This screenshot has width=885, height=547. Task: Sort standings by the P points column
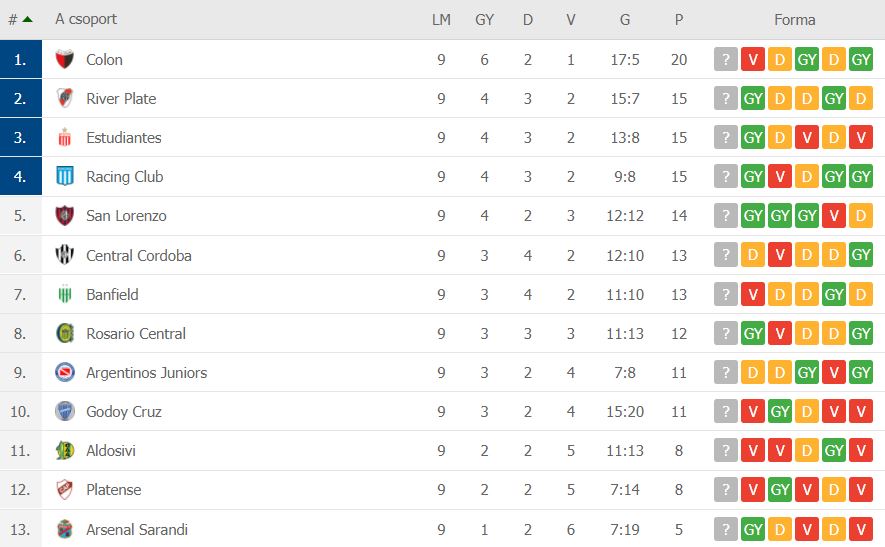pyautogui.click(x=679, y=20)
